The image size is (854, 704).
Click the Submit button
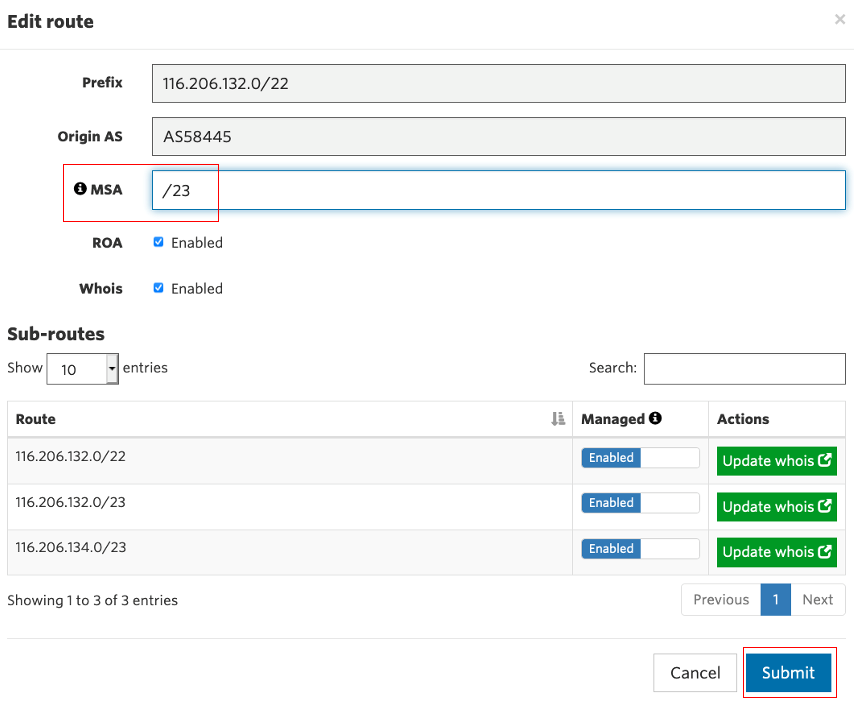click(789, 672)
